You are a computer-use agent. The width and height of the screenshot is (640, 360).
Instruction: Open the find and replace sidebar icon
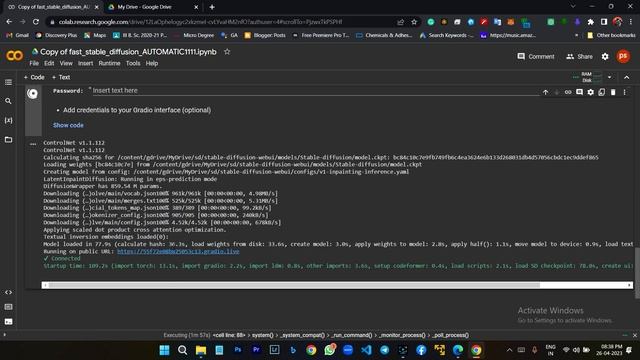click(x=8, y=101)
